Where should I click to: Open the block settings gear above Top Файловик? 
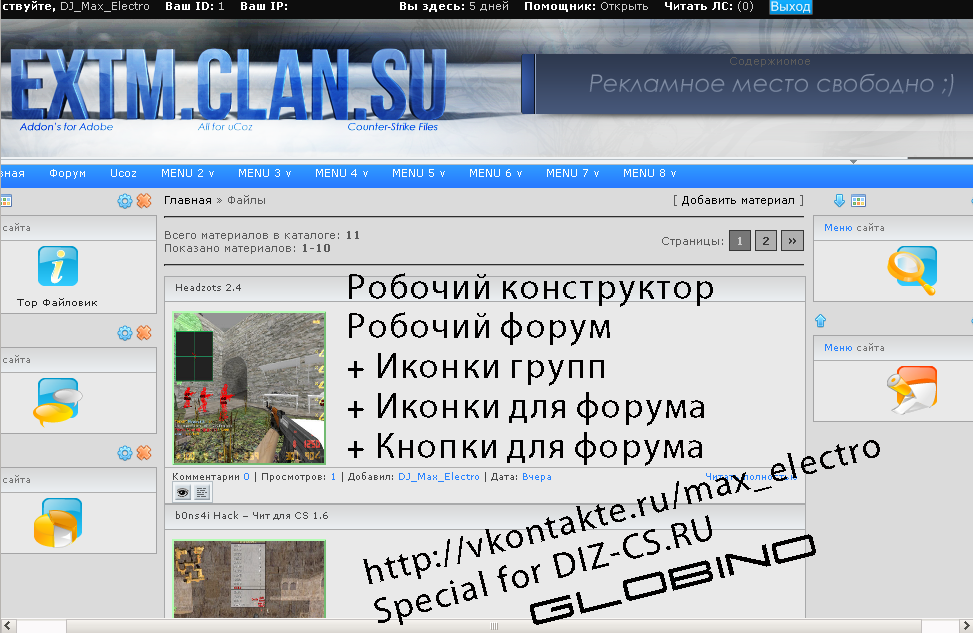tap(125, 201)
